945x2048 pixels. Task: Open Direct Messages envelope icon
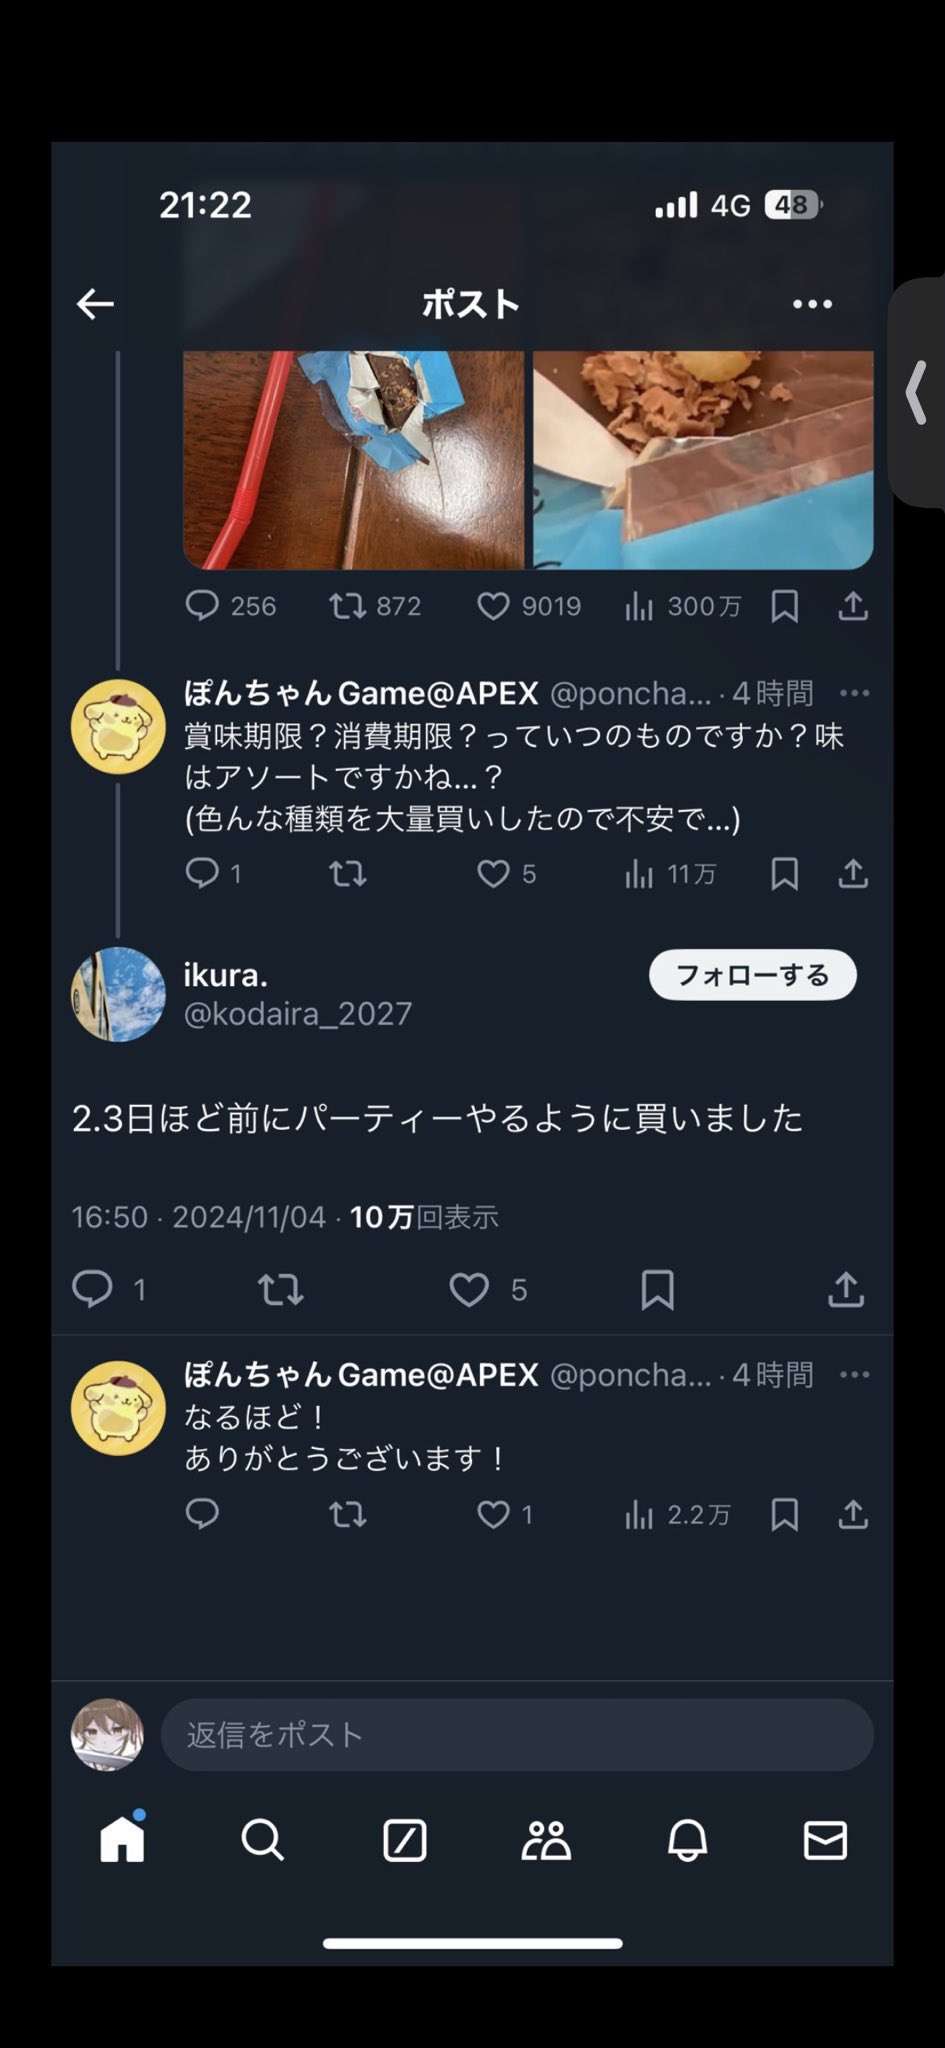tap(825, 1840)
